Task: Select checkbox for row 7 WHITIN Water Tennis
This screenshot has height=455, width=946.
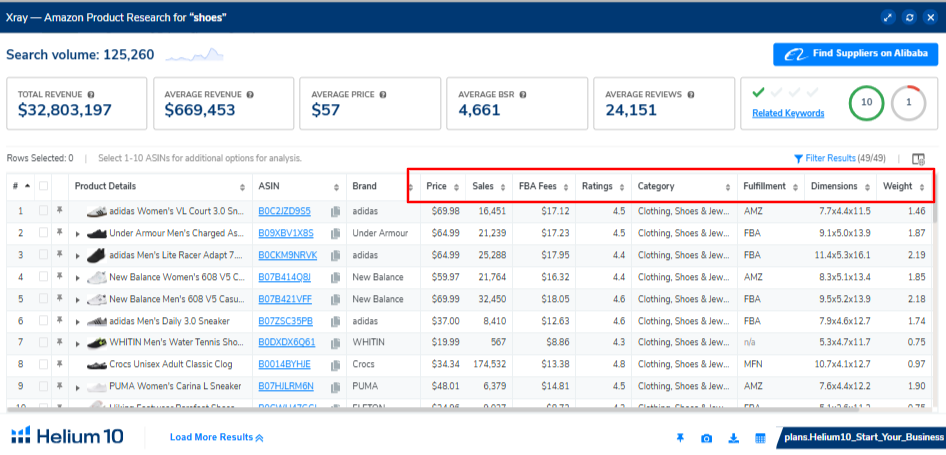Action: pos(43,343)
